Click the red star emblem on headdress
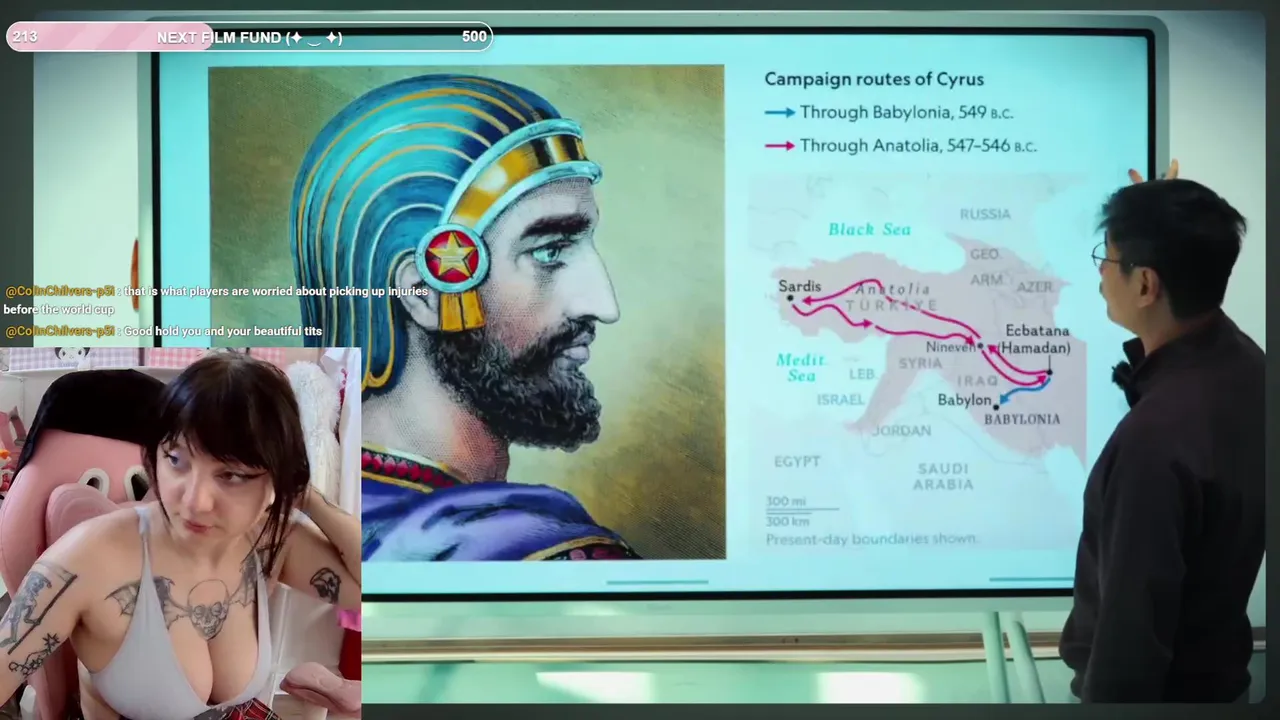This screenshot has width=1280, height=720. pos(451,256)
